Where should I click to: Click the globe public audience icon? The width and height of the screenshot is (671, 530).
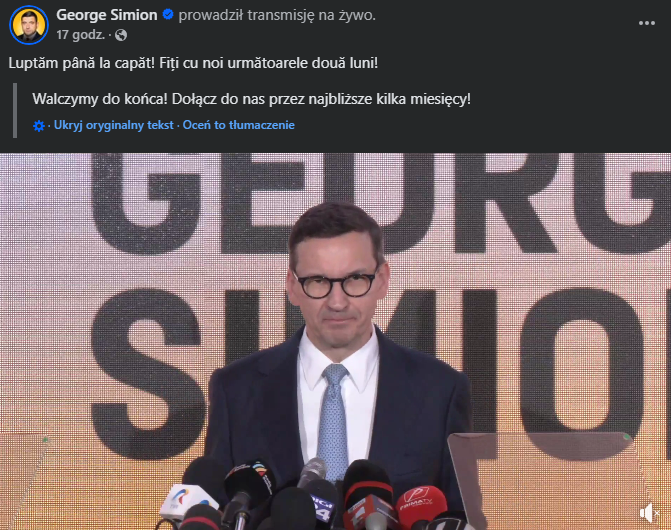121,35
